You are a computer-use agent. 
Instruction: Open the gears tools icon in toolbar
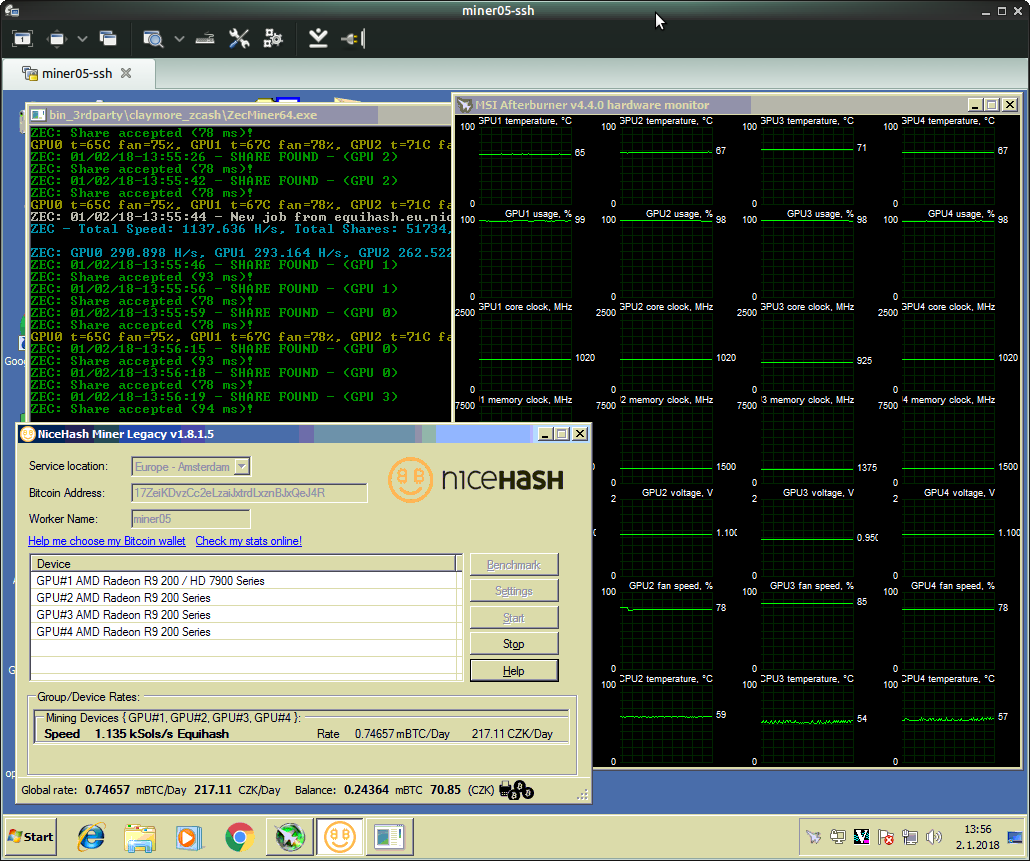[273, 39]
